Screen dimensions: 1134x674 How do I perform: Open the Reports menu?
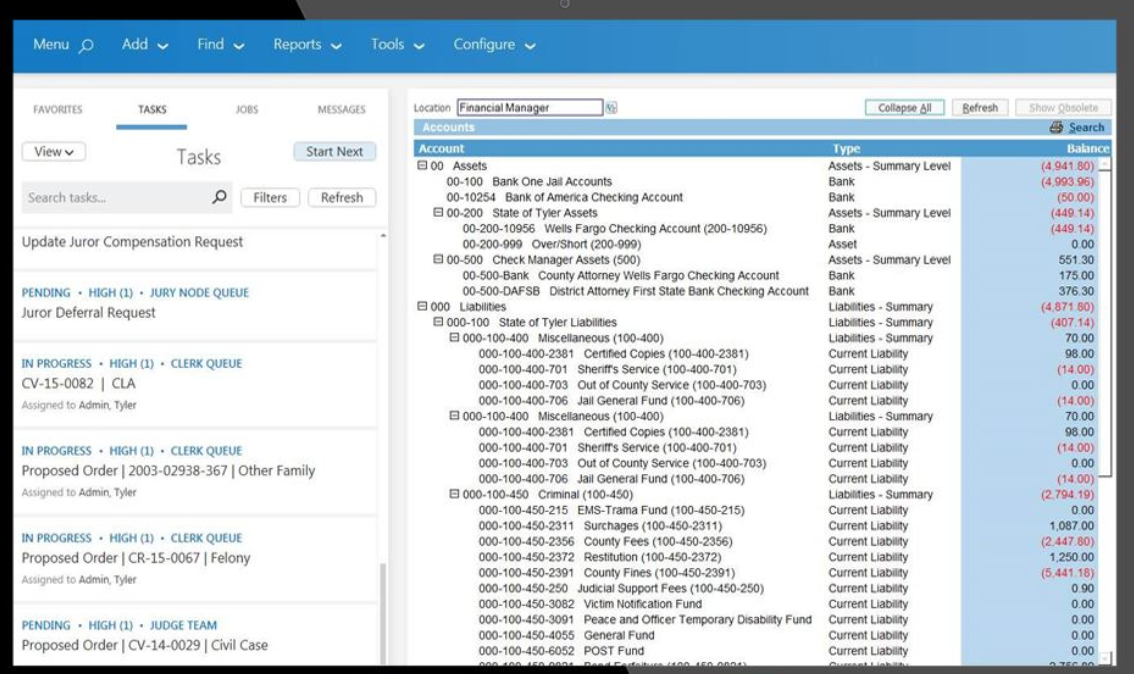coord(307,45)
